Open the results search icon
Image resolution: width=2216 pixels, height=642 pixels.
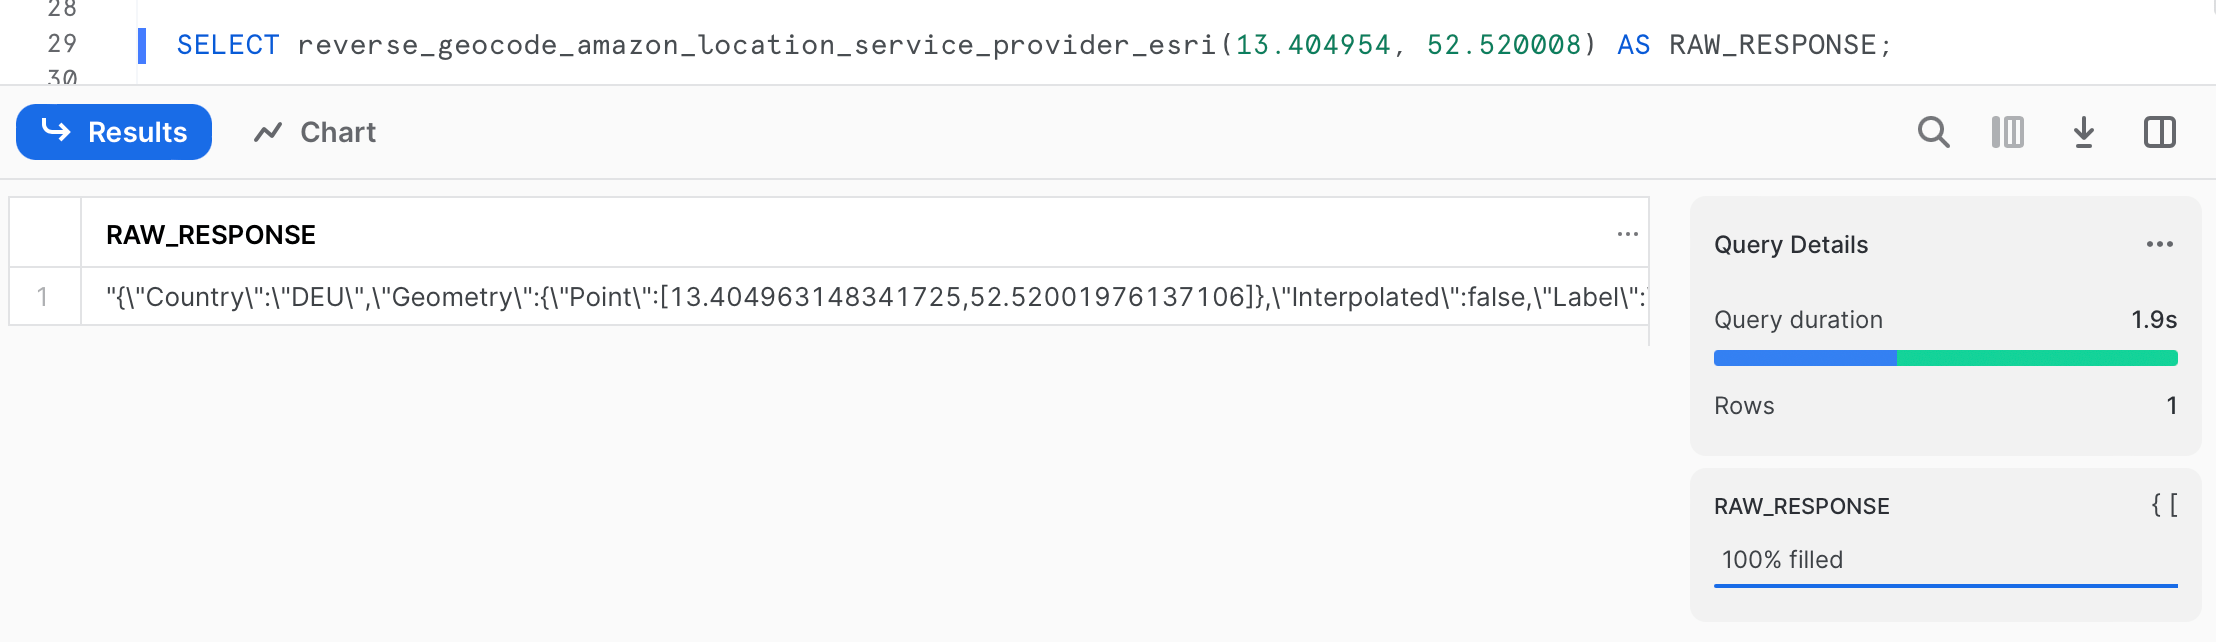pyautogui.click(x=1933, y=132)
